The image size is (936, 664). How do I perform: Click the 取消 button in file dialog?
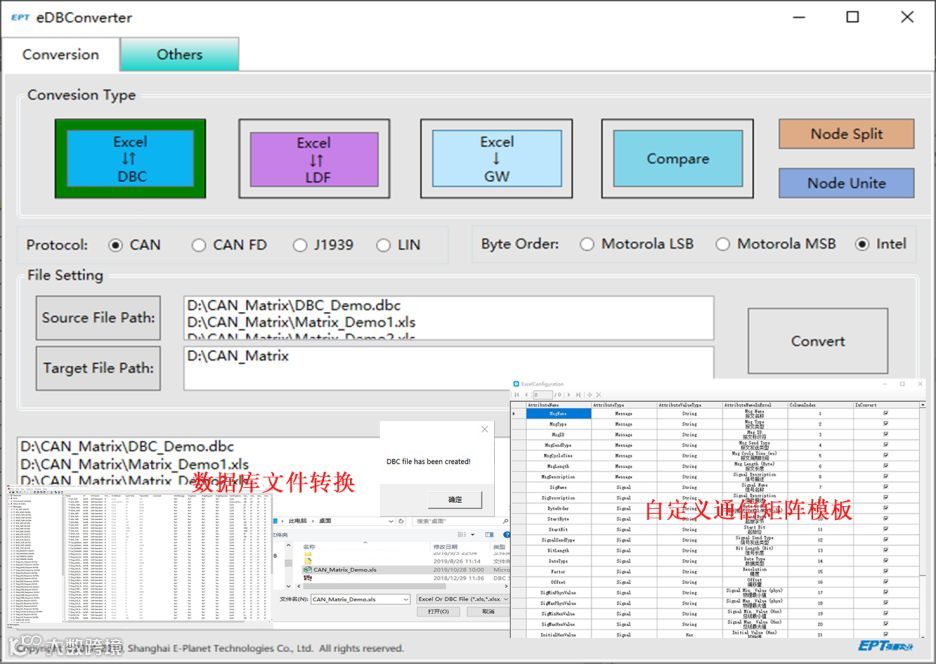point(488,611)
